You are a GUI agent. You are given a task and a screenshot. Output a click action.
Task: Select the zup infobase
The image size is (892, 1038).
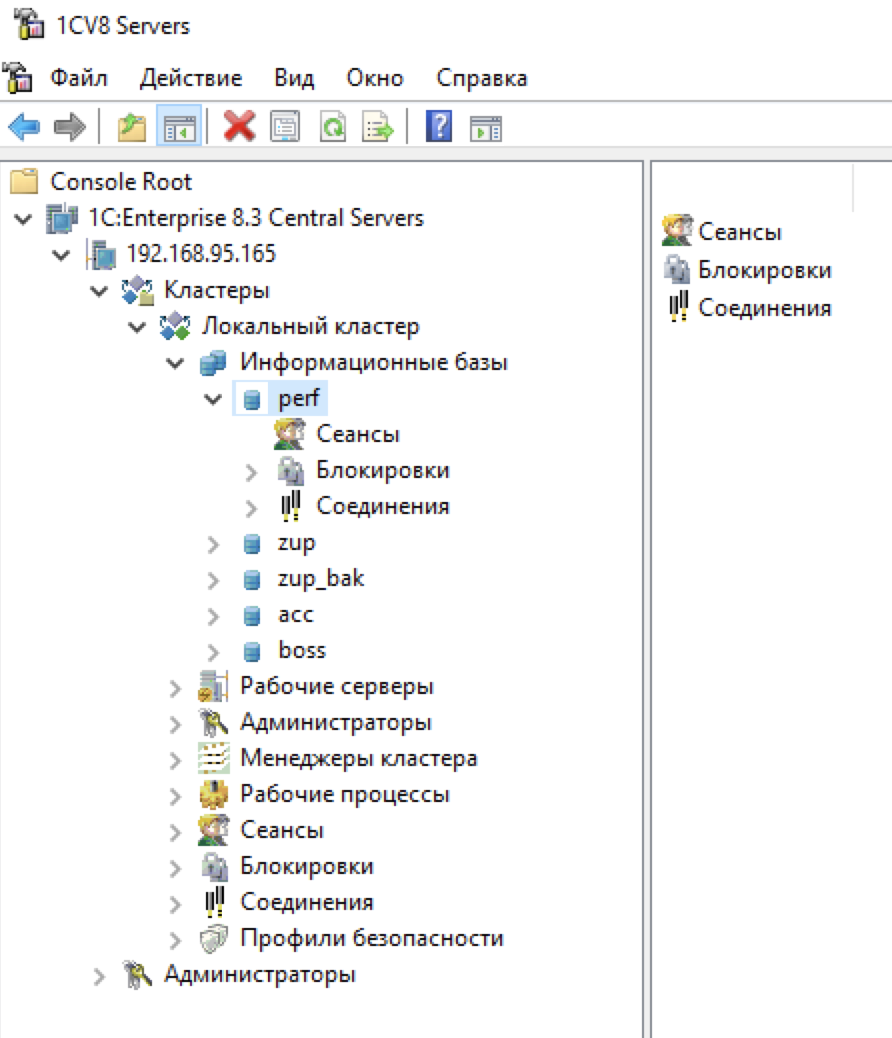point(297,543)
